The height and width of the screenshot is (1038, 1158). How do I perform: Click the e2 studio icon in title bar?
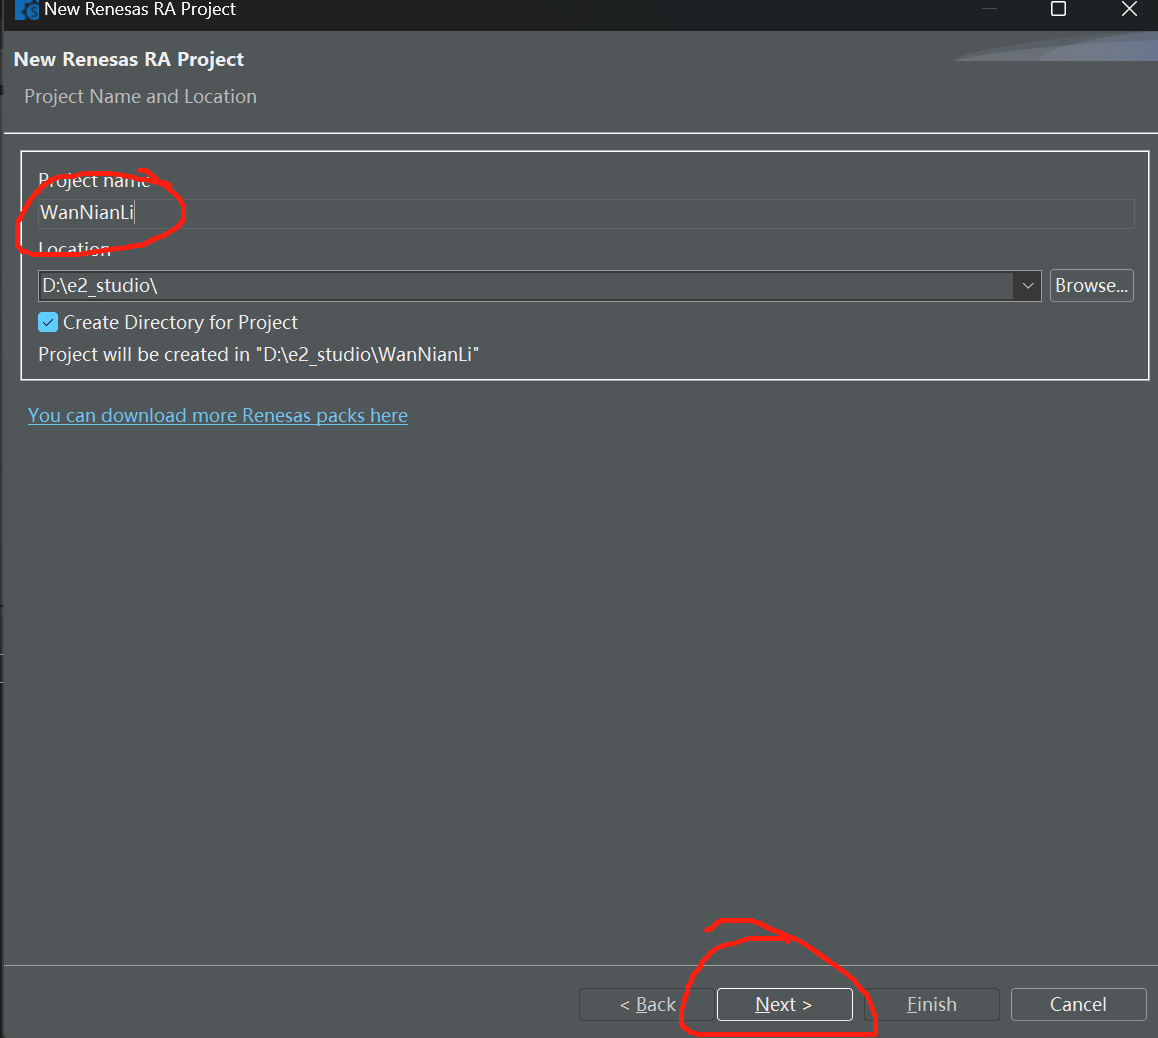pos(27,10)
